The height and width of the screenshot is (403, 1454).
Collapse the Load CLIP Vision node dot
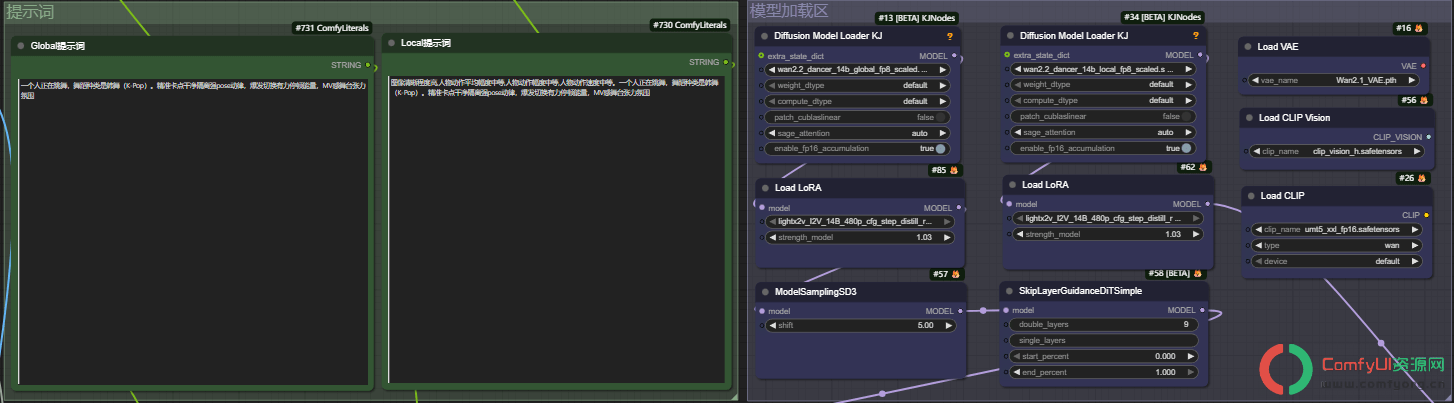(x=1247, y=117)
